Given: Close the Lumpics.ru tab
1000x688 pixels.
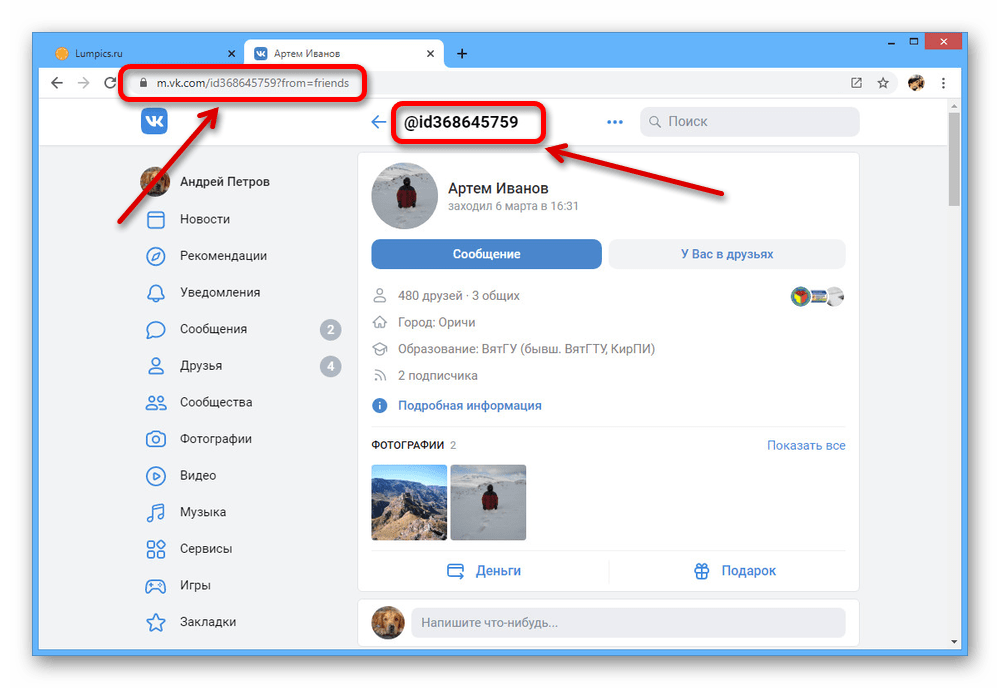Looking at the screenshot, I should pyautogui.click(x=231, y=54).
